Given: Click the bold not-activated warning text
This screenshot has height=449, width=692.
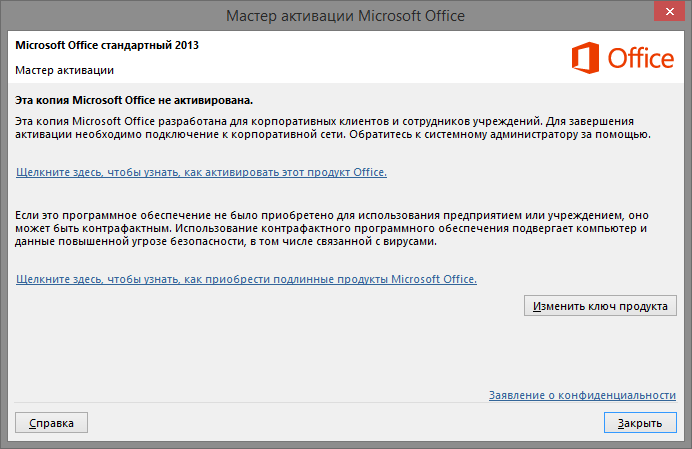Looking at the screenshot, I should 134,101.
